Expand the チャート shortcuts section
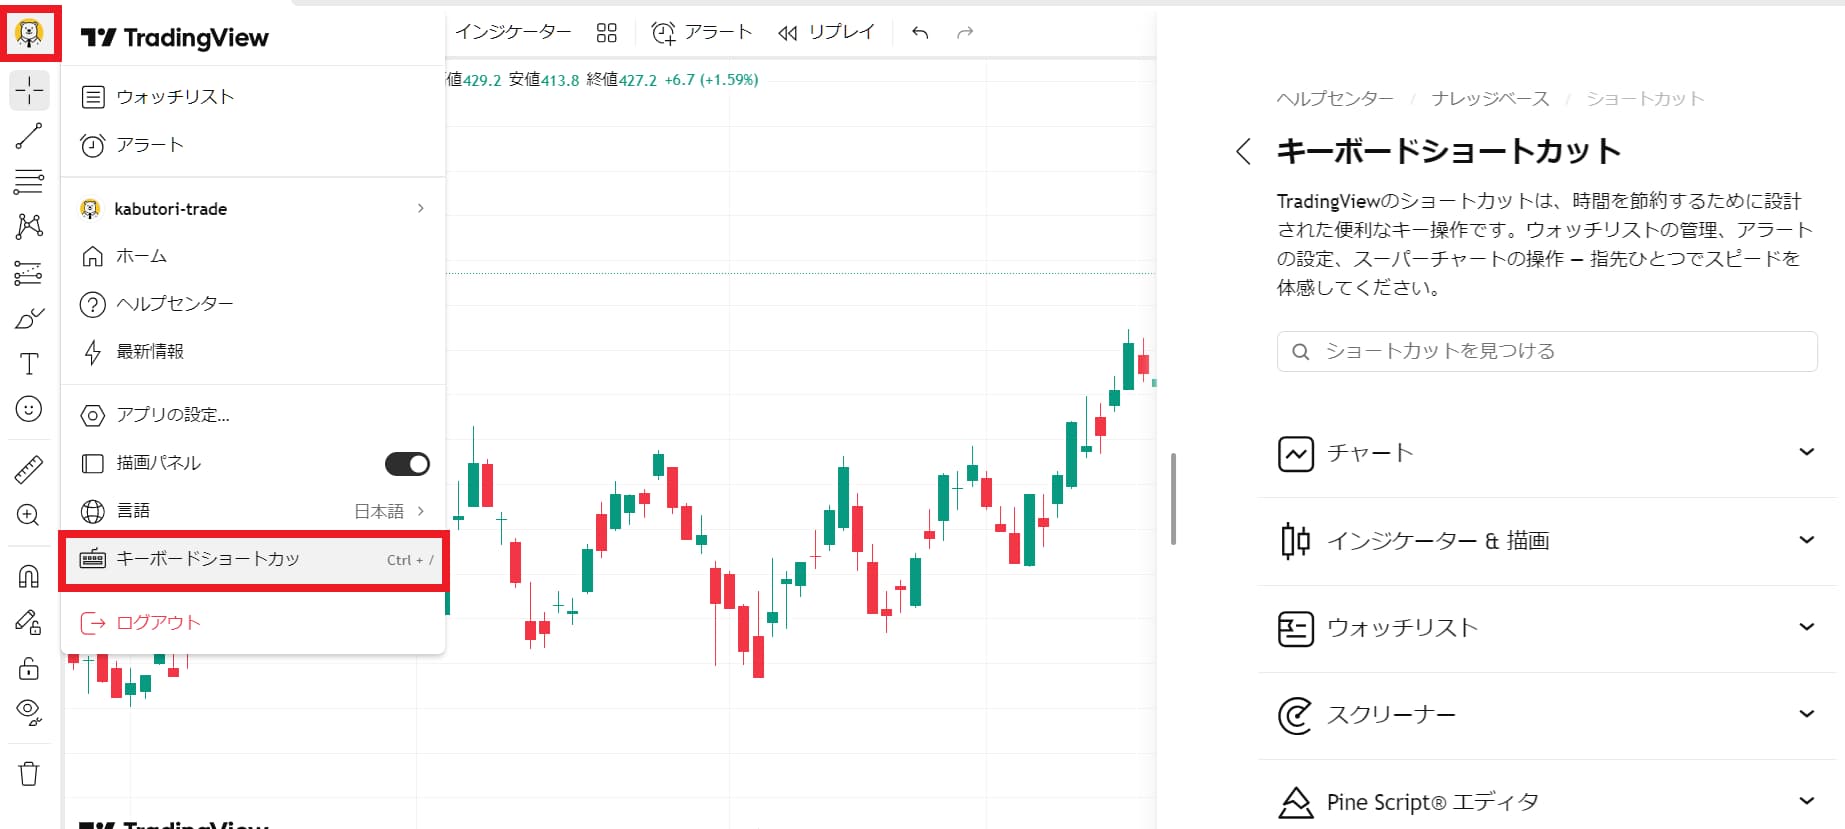 click(x=1546, y=453)
